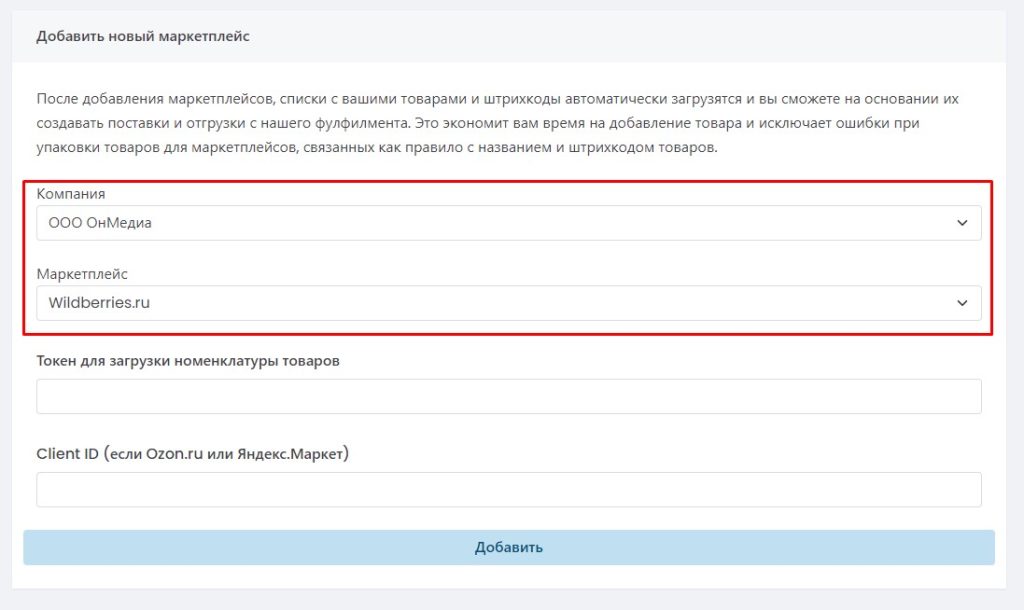
Task: Click the chevron arrow in Маркетплейс field
Action: point(962,303)
